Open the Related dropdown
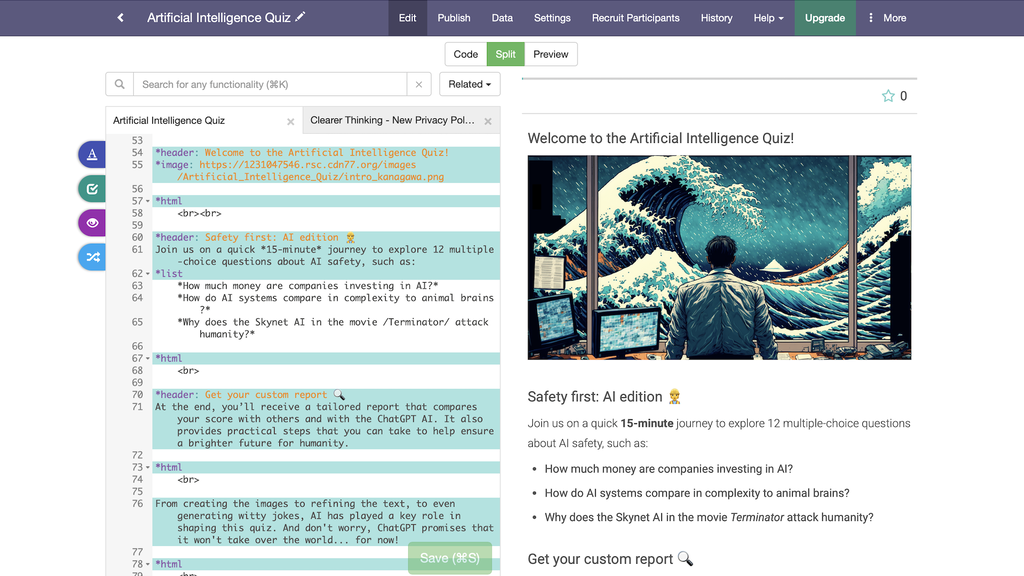This screenshot has width=1024, height=576. coord(469,84)
